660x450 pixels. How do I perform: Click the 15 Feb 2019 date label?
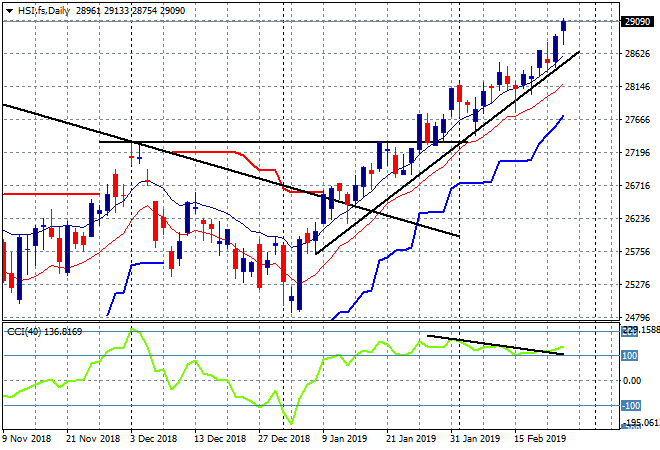[540, 439]
